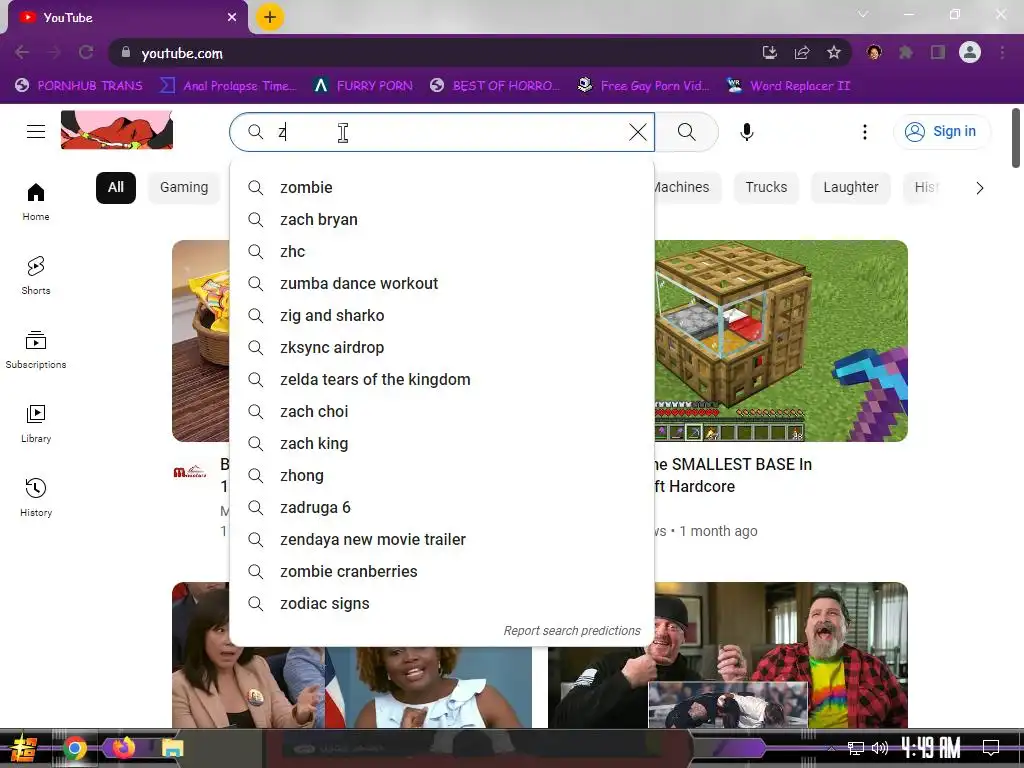This screenshot has width=1024, height=768.
Task: Choose the 'zombie' suggestion
Action: point(442,187)
